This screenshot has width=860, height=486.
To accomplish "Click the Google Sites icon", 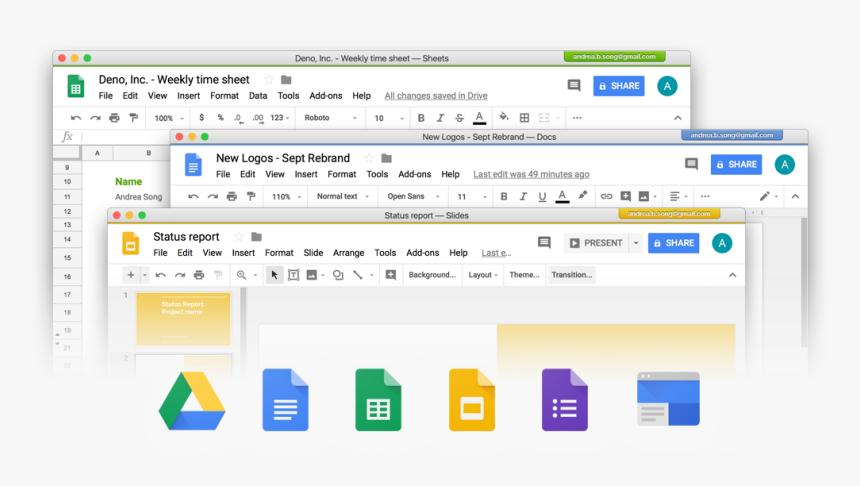I will coord(668,399).
